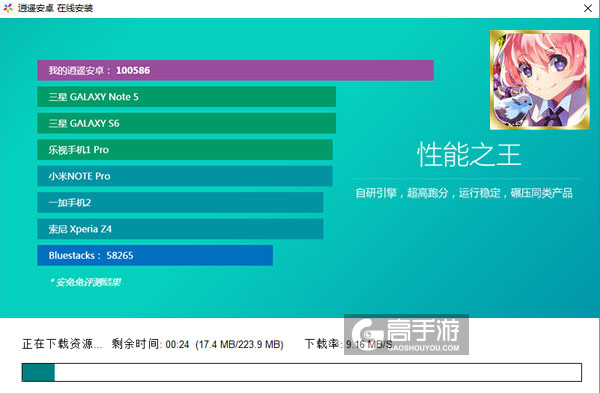
Task: Click the 逍遥安卓 app logo in title bar
Action: click(8, 8)
